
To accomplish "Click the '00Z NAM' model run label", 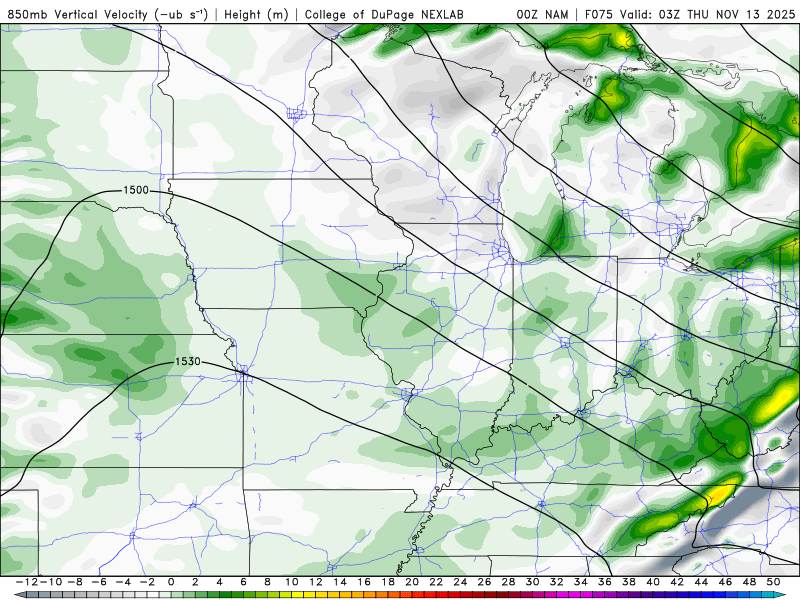I will click(x=542, y=15).
